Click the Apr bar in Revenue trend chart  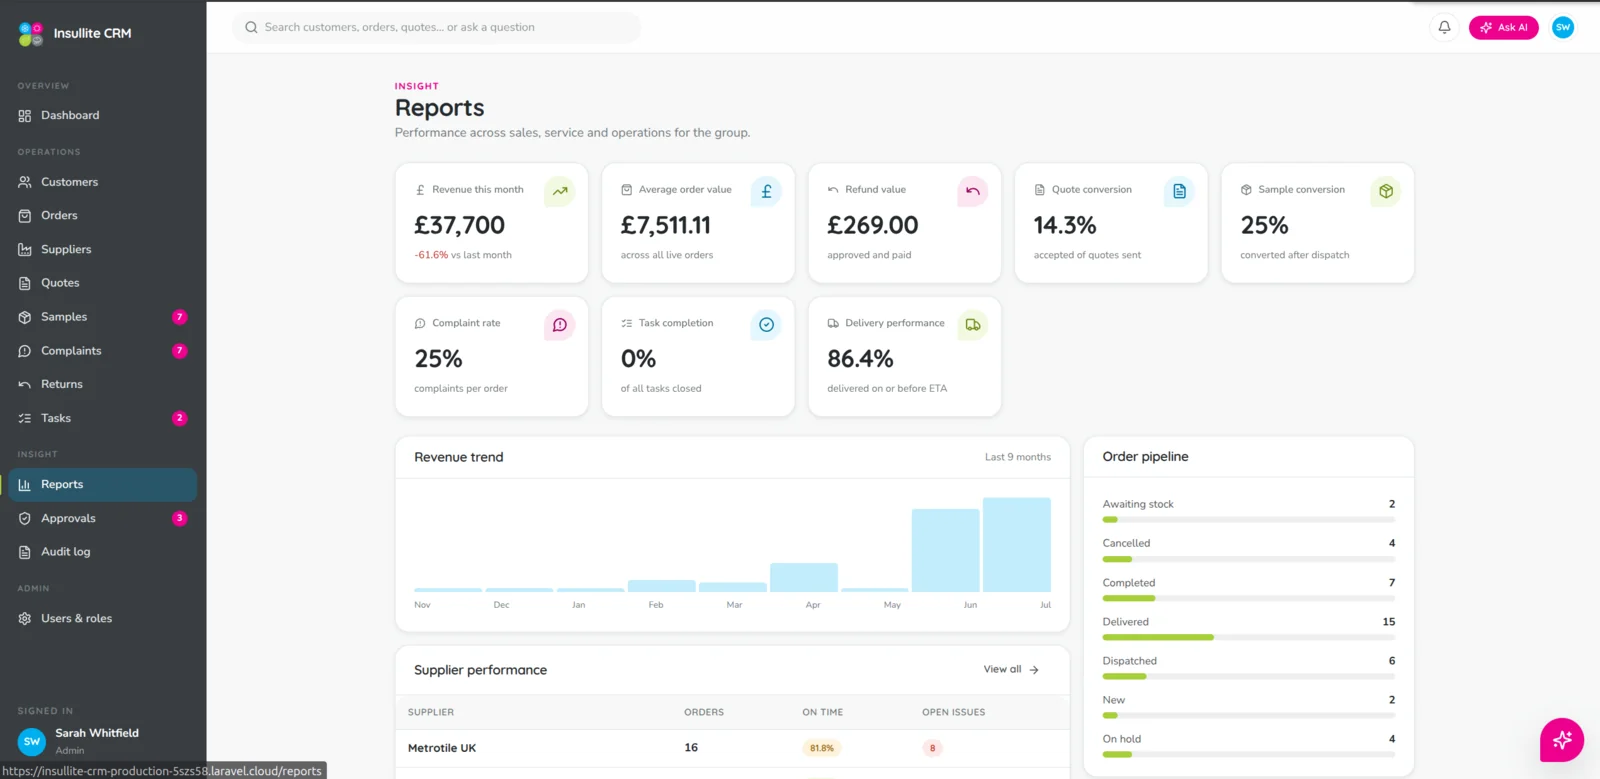click(x=804, y=577)
